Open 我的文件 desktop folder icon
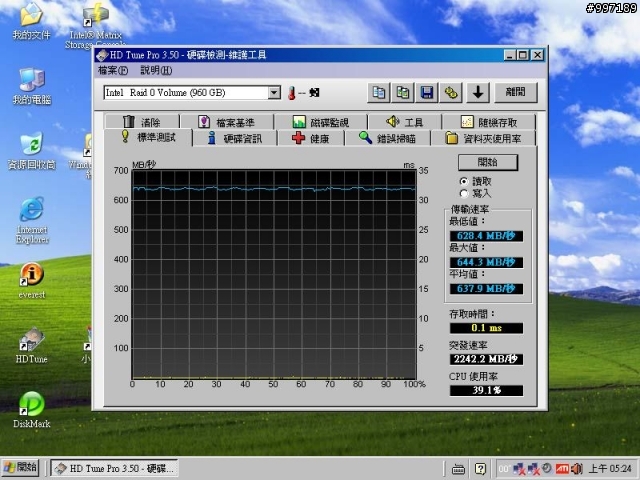The width and height of the screenshot is (640, 480). point(31,21)
